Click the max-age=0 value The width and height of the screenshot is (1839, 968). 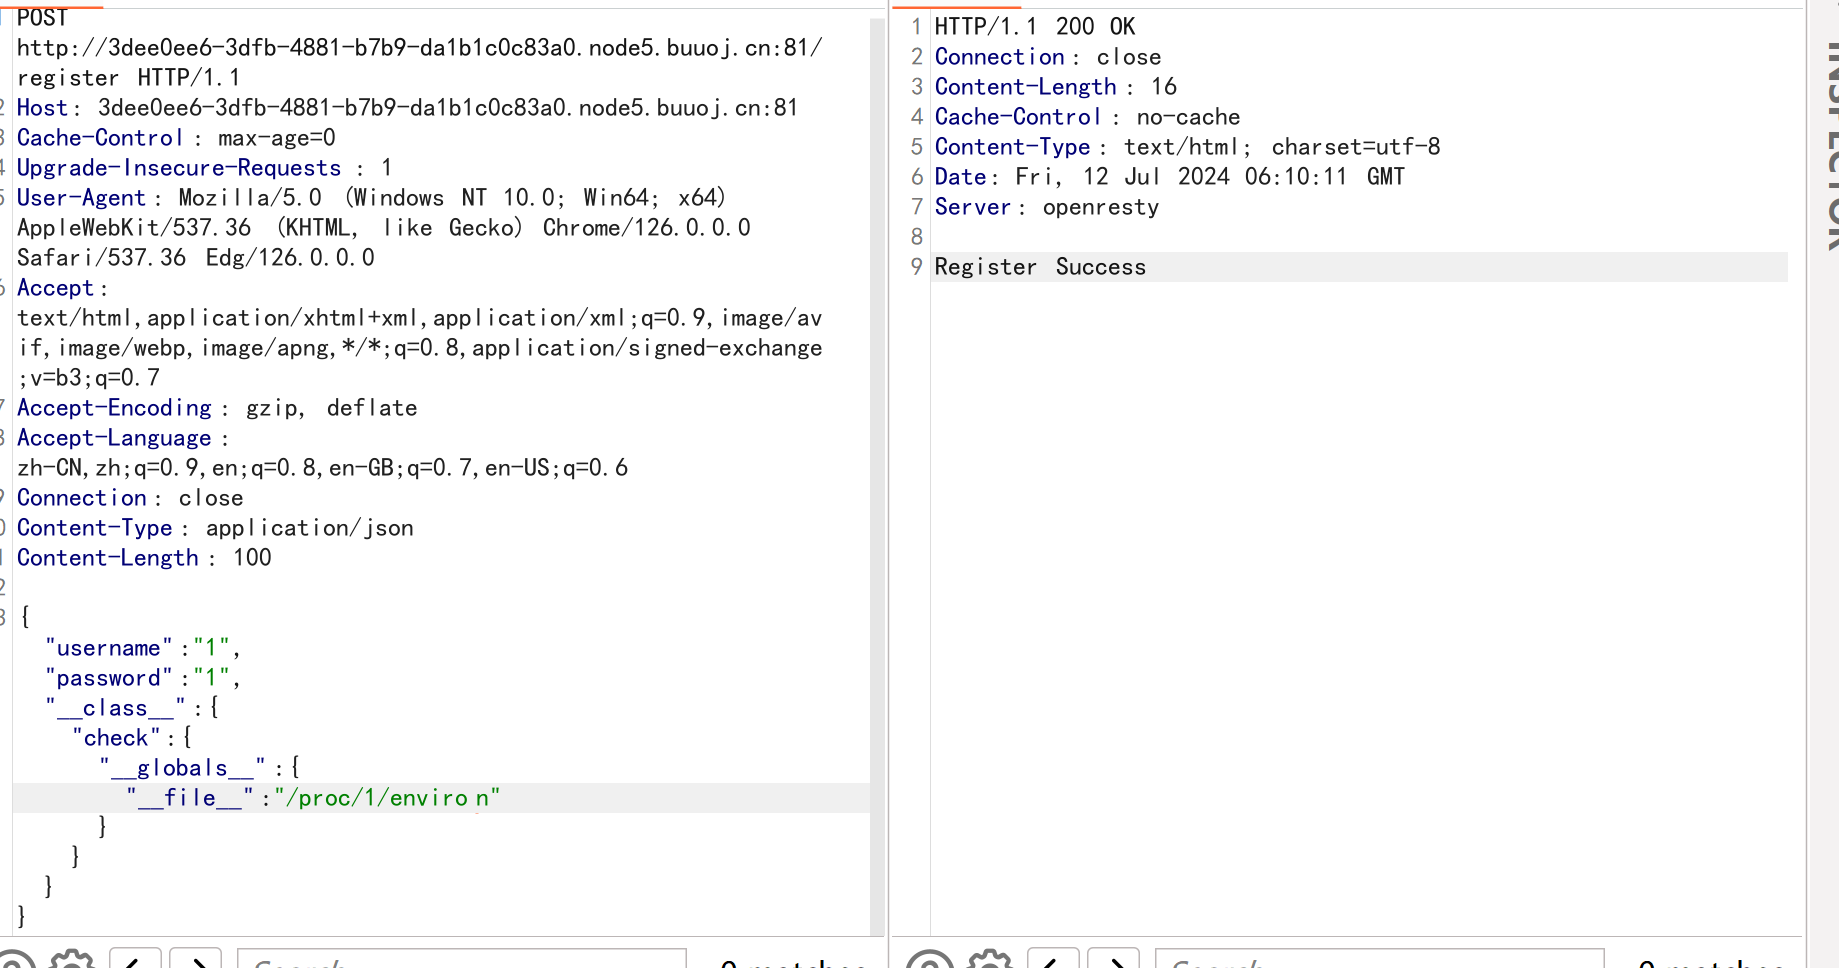[x=277, y=138]
